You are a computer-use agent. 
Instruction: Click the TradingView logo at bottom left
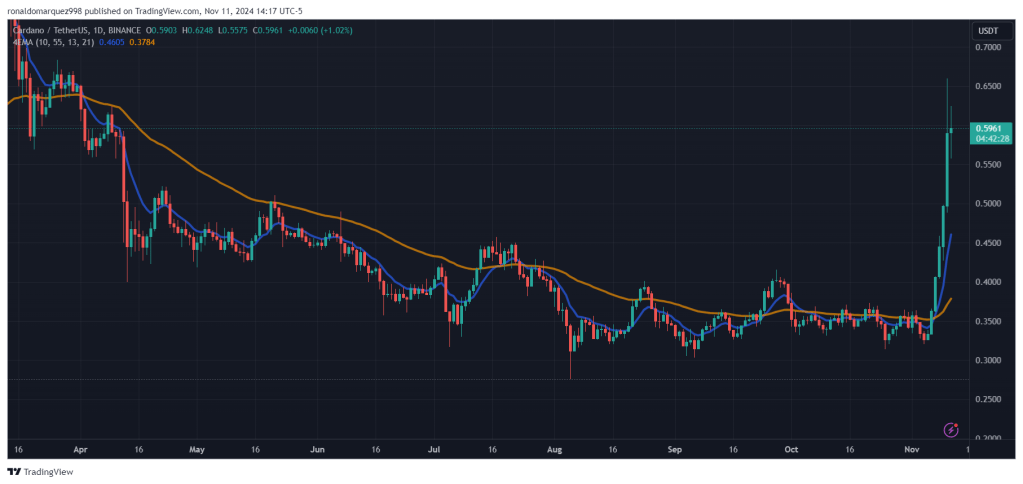pyautogui.click(x=40, y=472)
